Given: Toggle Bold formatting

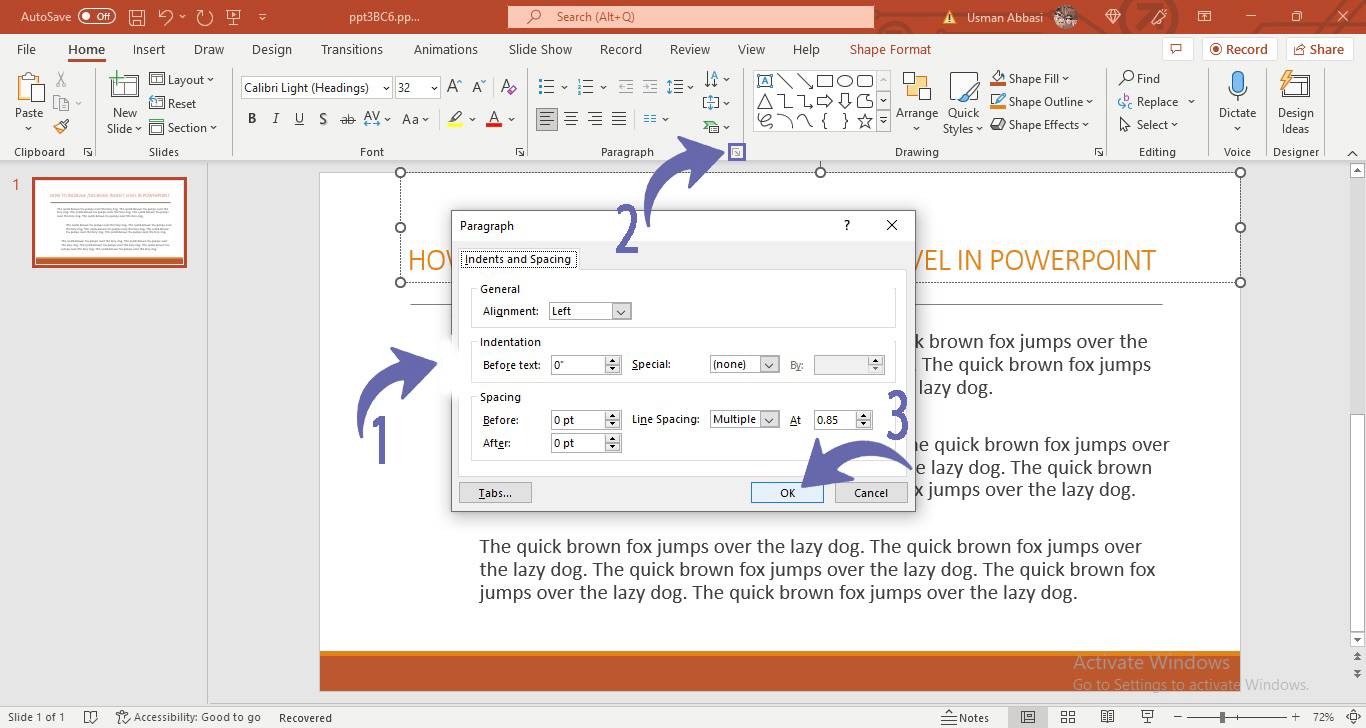Looking at the screenshot, I should [252, 119].
